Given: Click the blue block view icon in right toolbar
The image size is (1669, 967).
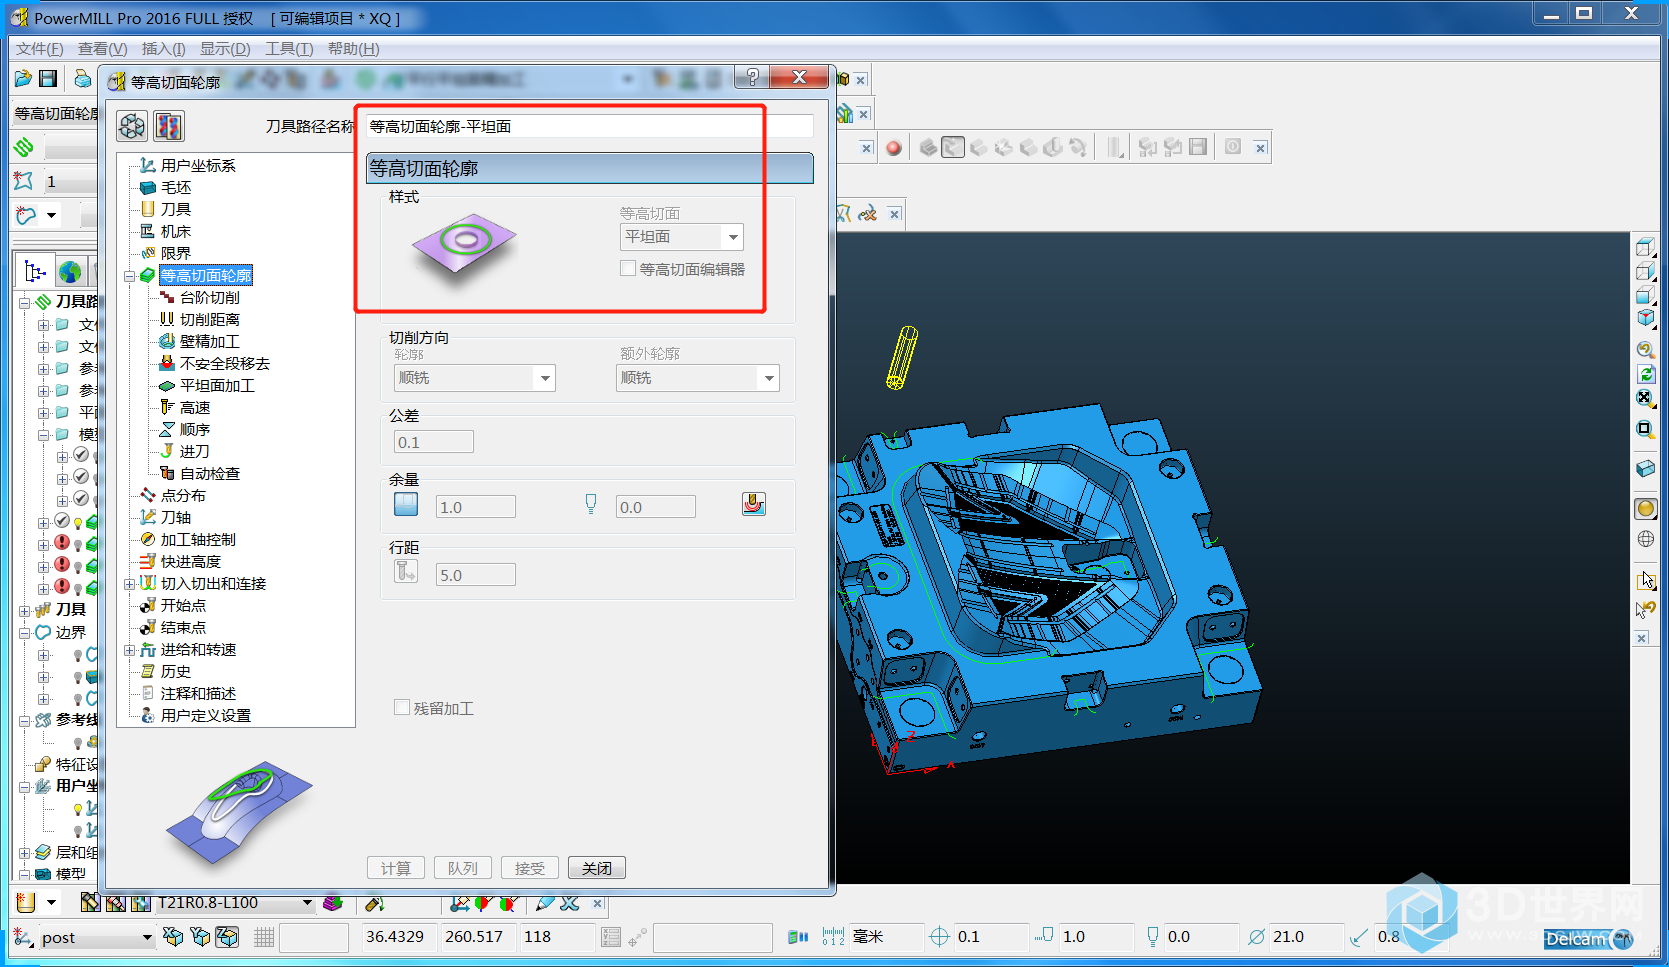Looking at the screenshot, I should pos(1645,468).
